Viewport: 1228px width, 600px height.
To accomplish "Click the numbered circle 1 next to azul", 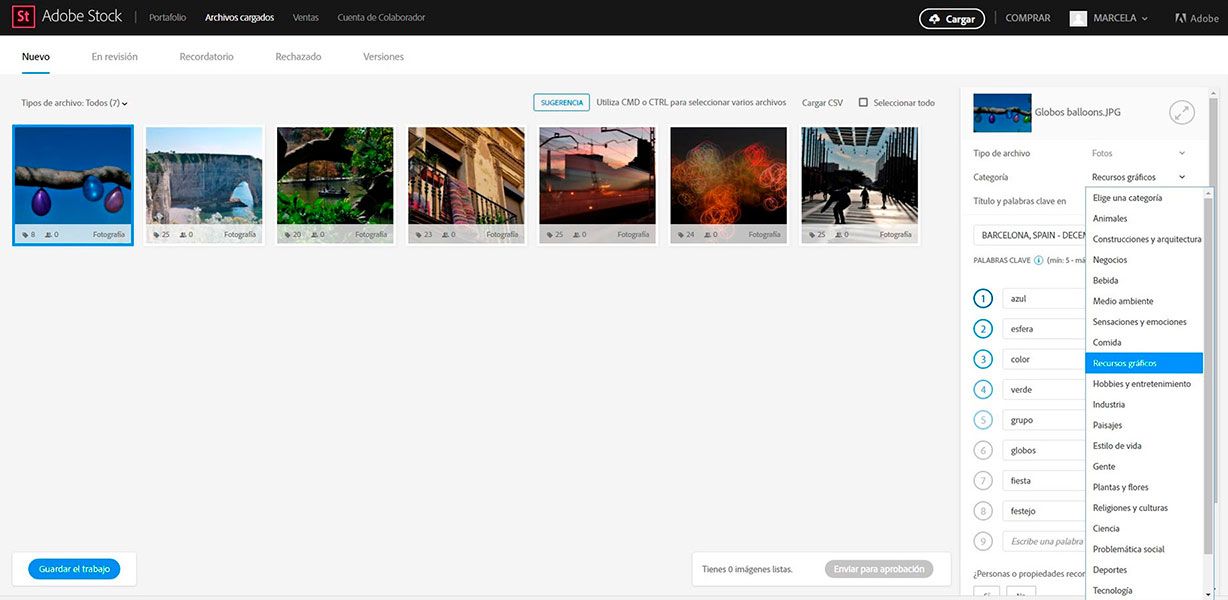I will pos(984,299).
